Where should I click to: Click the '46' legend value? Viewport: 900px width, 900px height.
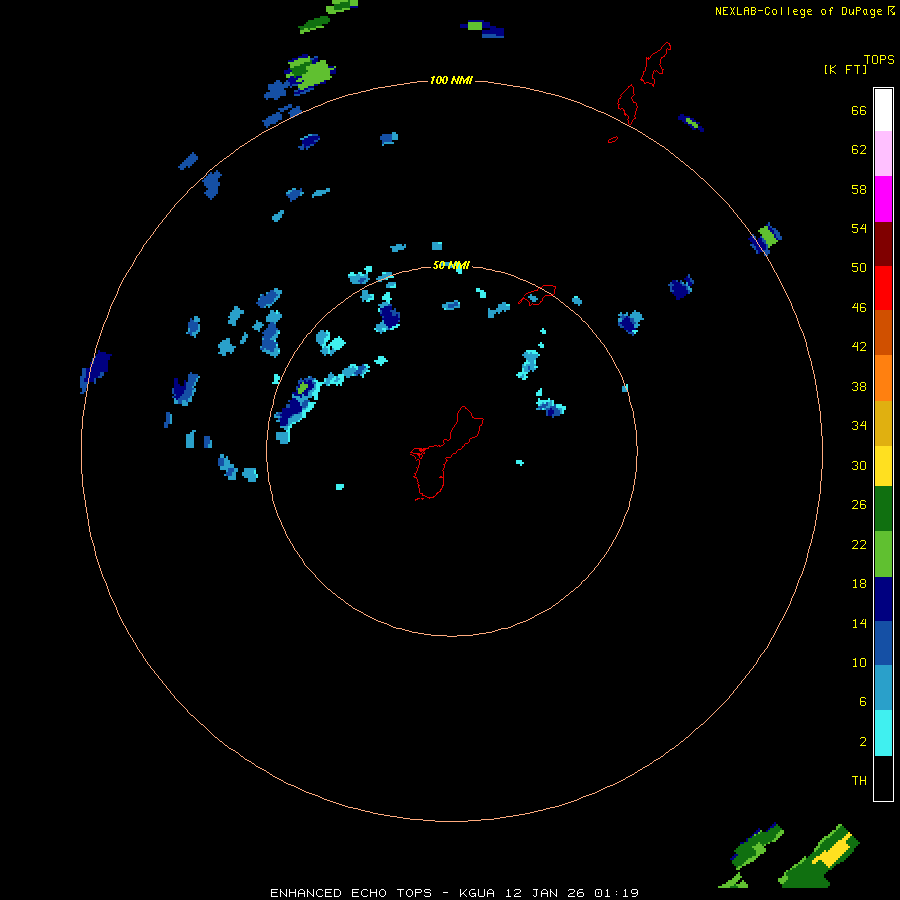pos(859,308)
